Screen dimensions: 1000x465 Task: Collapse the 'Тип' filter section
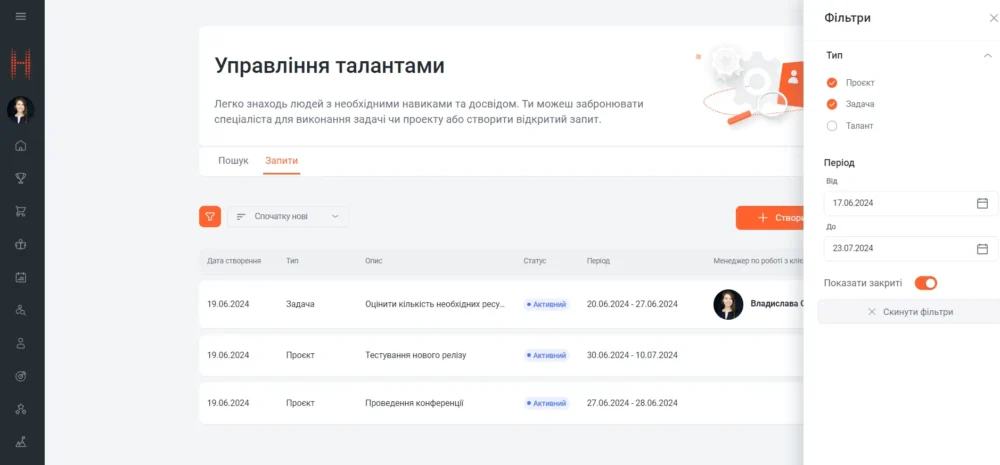(x=988, y=56)
